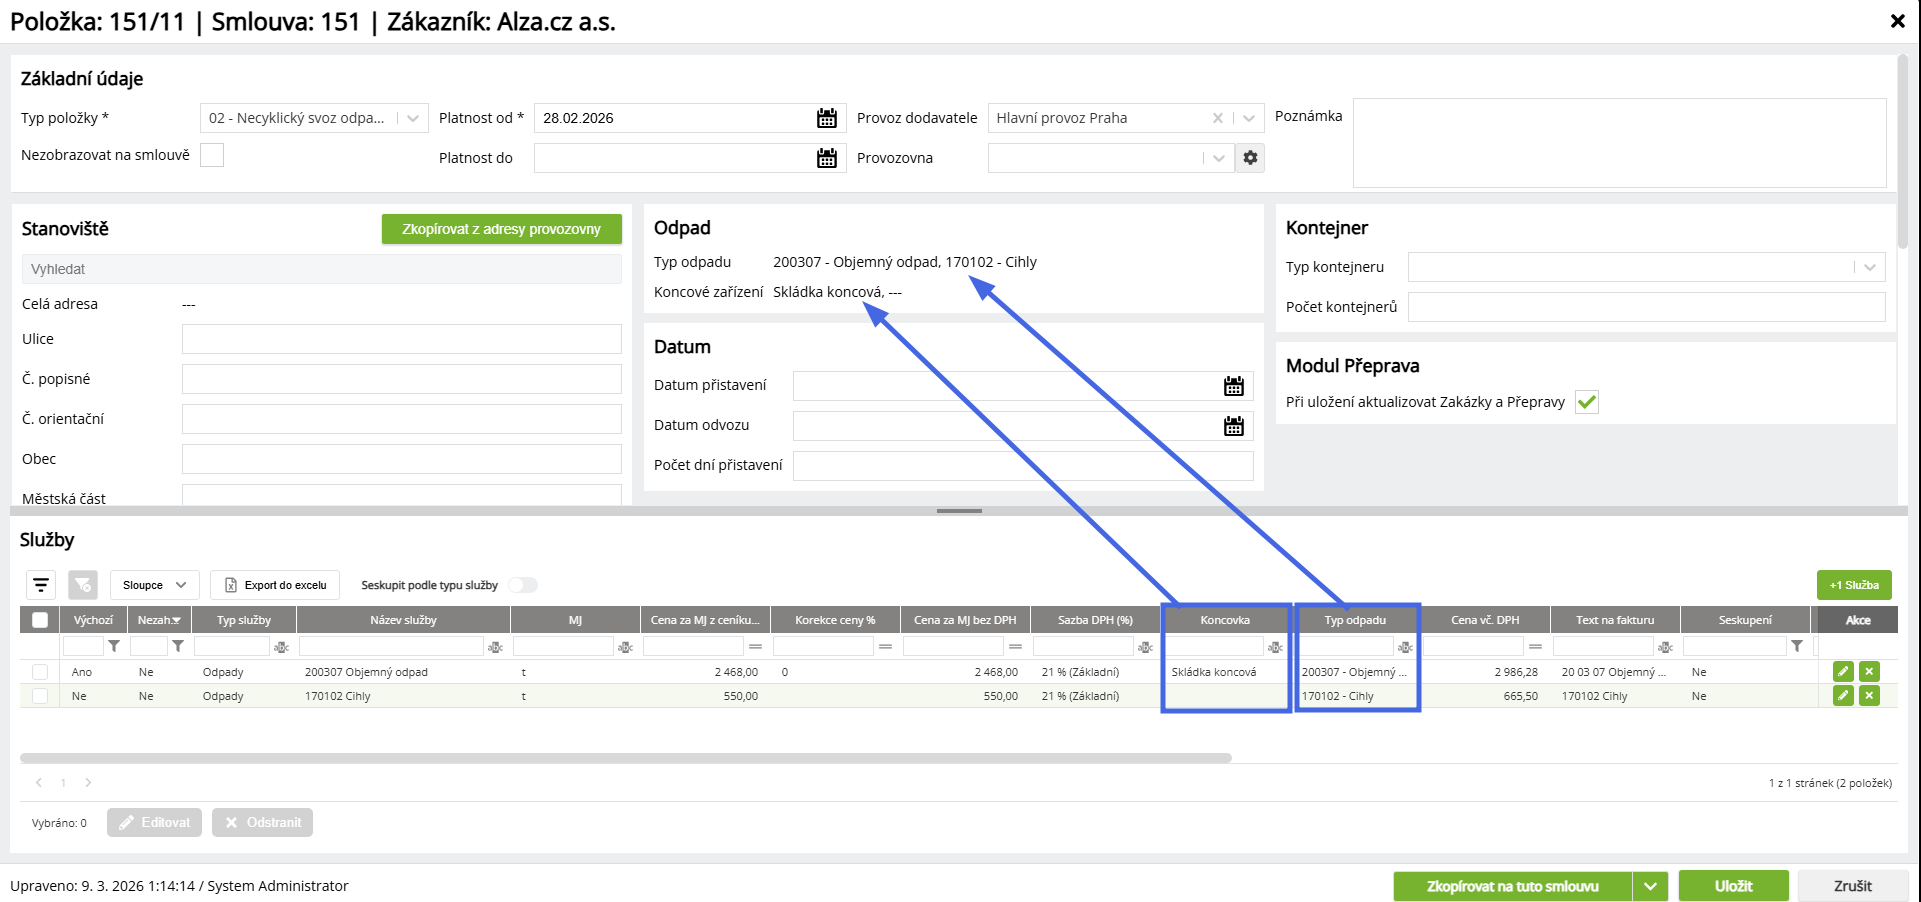This screenshot has width=1921, height=902.
Task: Open the Sloupce columns dropdown
Action: click(154, 585)
